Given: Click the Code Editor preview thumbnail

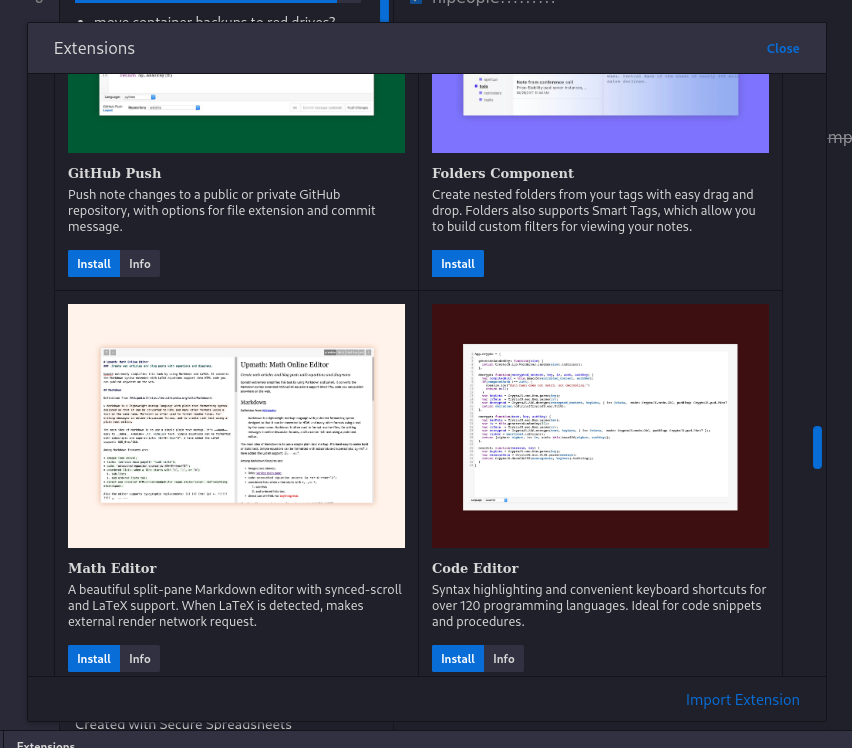Looking at the screenshot, I should click(x=600, y=425).
